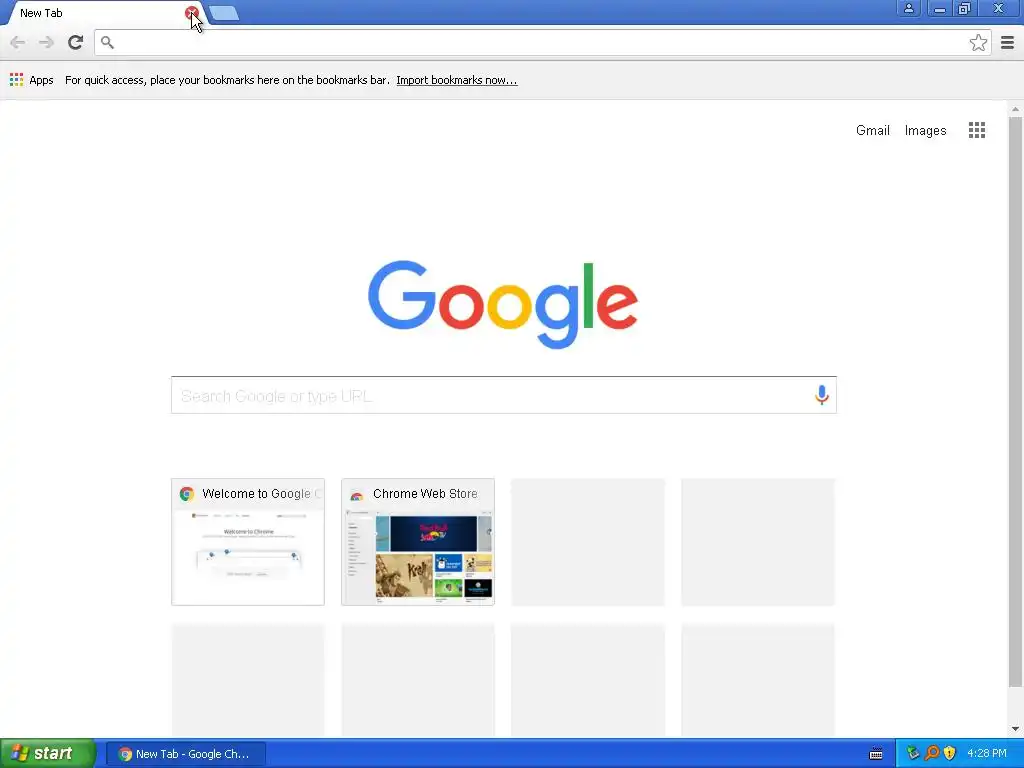Open Images link
The width and height of the screenshot is (1024, 768).
pos(925,131)
